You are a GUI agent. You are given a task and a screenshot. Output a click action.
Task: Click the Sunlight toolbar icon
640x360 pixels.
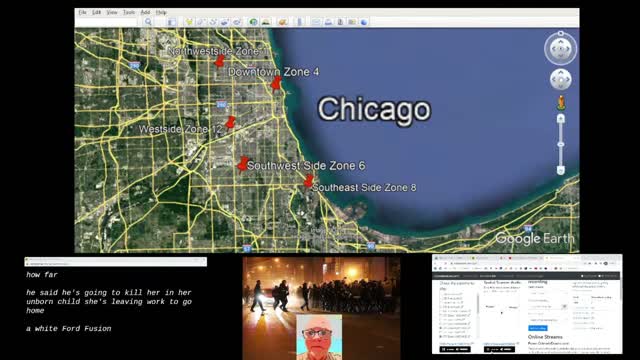click(266, 22)
